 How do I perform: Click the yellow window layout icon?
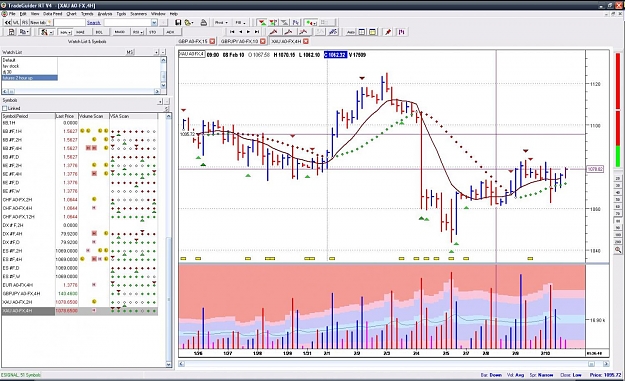tap(372, 32)
